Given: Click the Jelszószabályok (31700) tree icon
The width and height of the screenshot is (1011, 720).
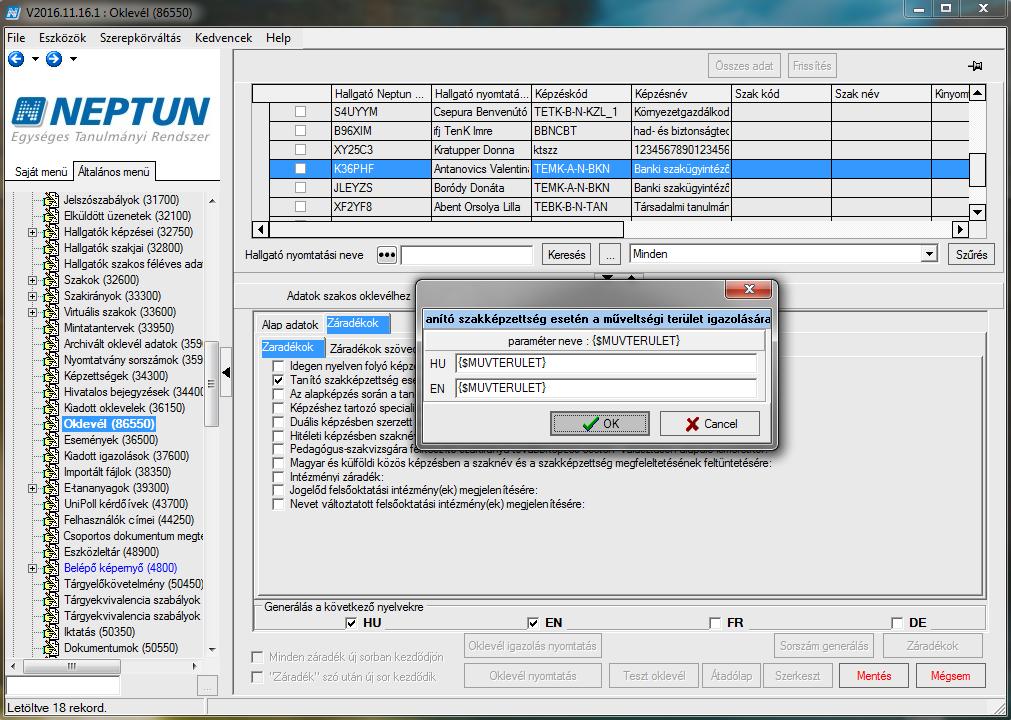Looking at the screenshot, I should (x=51, y=200).
